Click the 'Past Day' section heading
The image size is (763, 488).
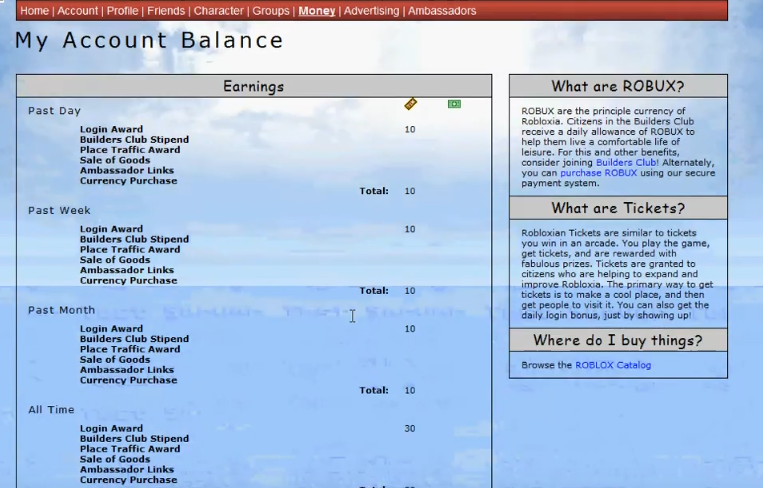(x=54, y=110)
